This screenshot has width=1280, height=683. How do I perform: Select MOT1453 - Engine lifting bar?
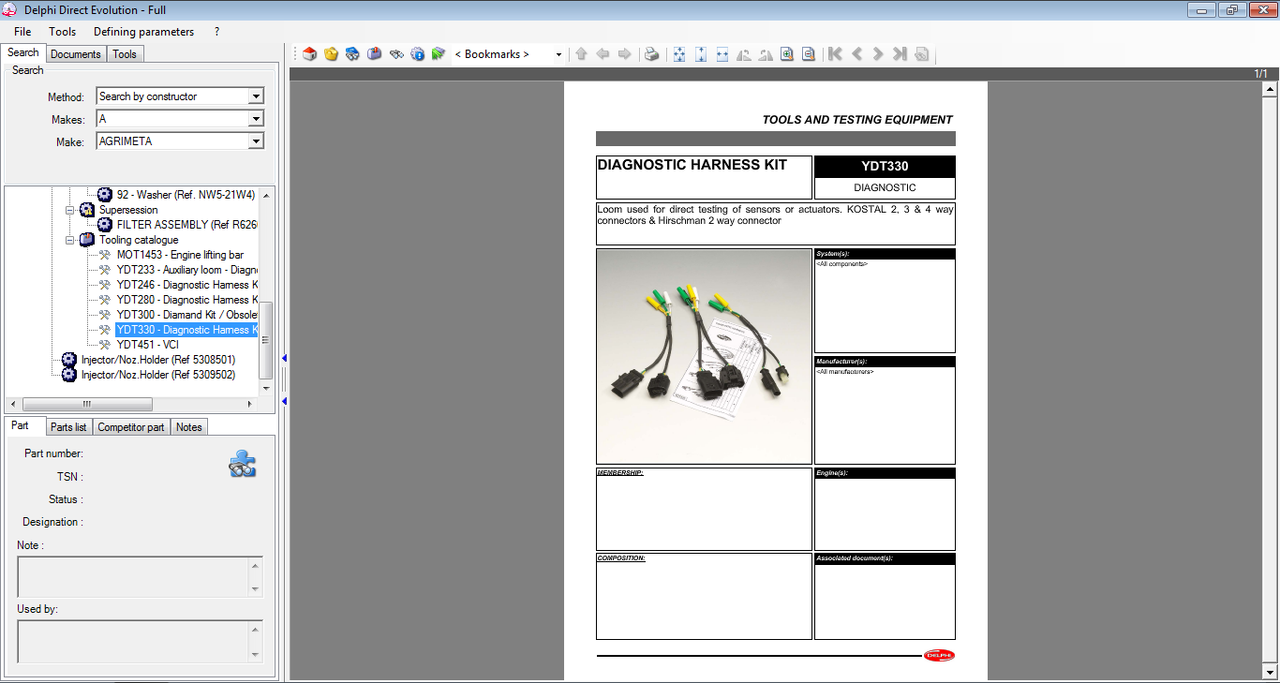(180, 255)
